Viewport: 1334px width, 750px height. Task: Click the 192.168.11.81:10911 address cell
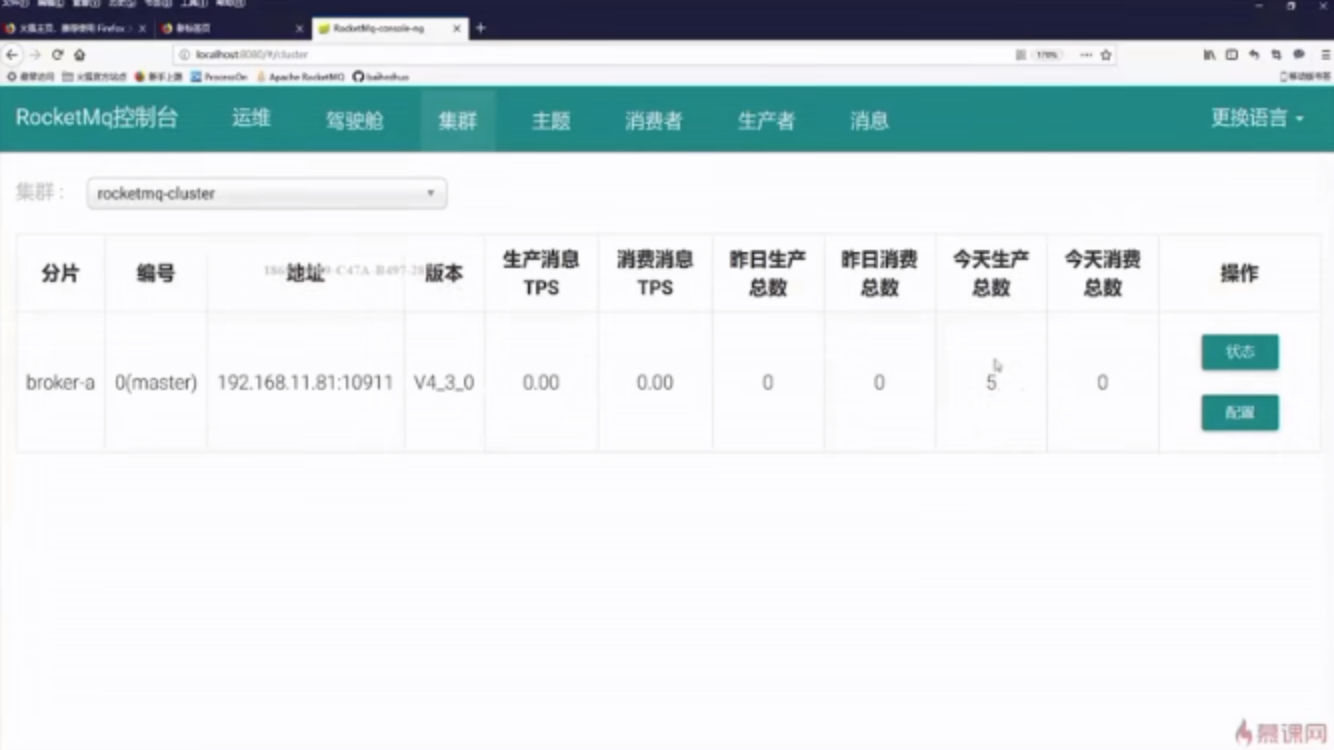[305, 383]
